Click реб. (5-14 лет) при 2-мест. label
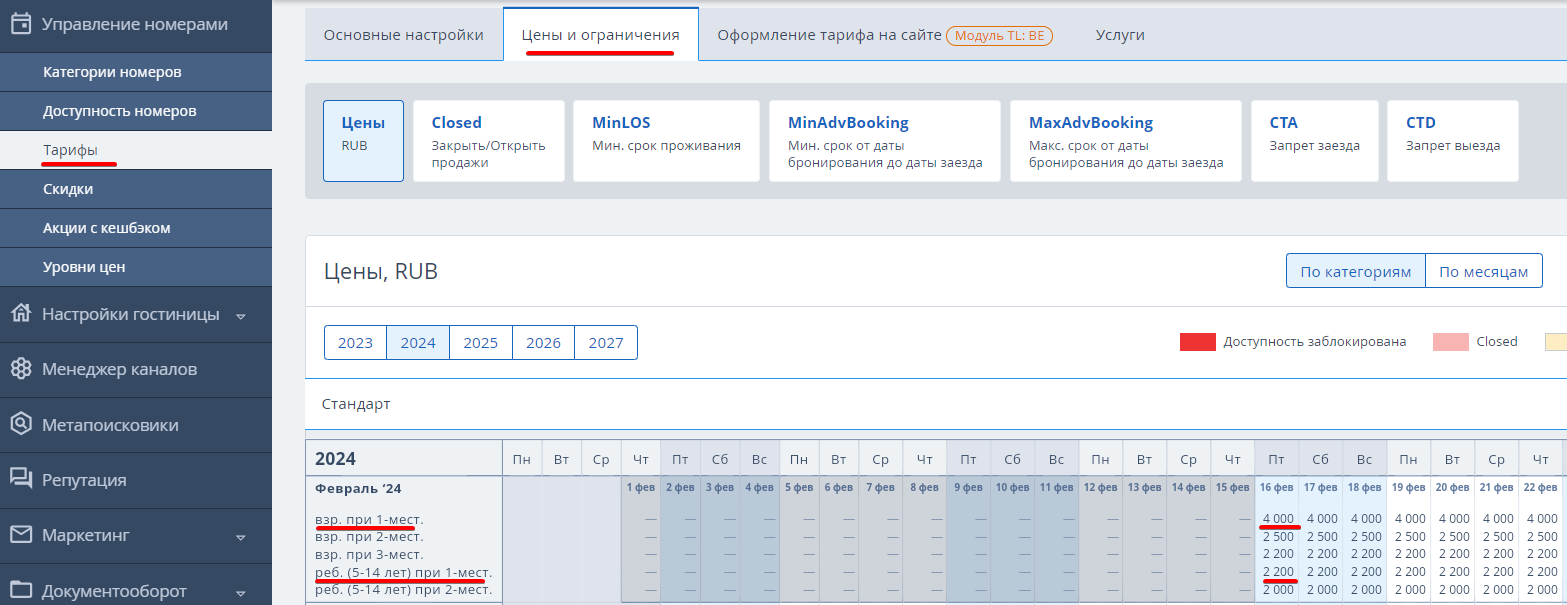 404,590
